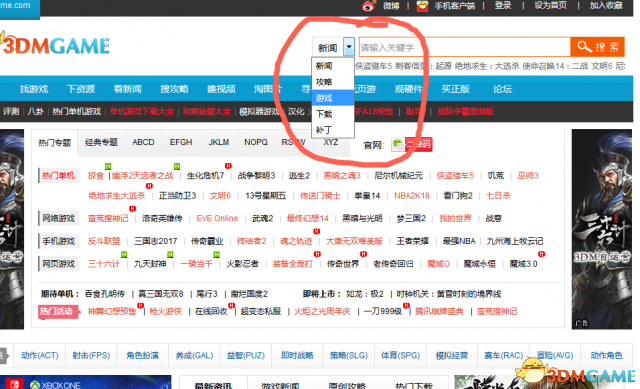Click 单机游戏下载大全 red link
Image resolution: width=640 pixels, height=389 pixels.
click(142, 111)
